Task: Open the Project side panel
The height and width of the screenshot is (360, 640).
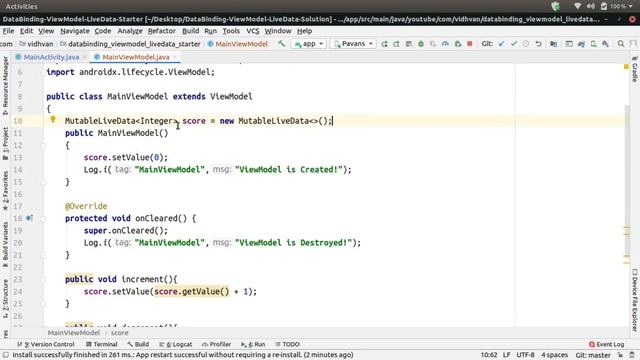Action: click(5, 144)
